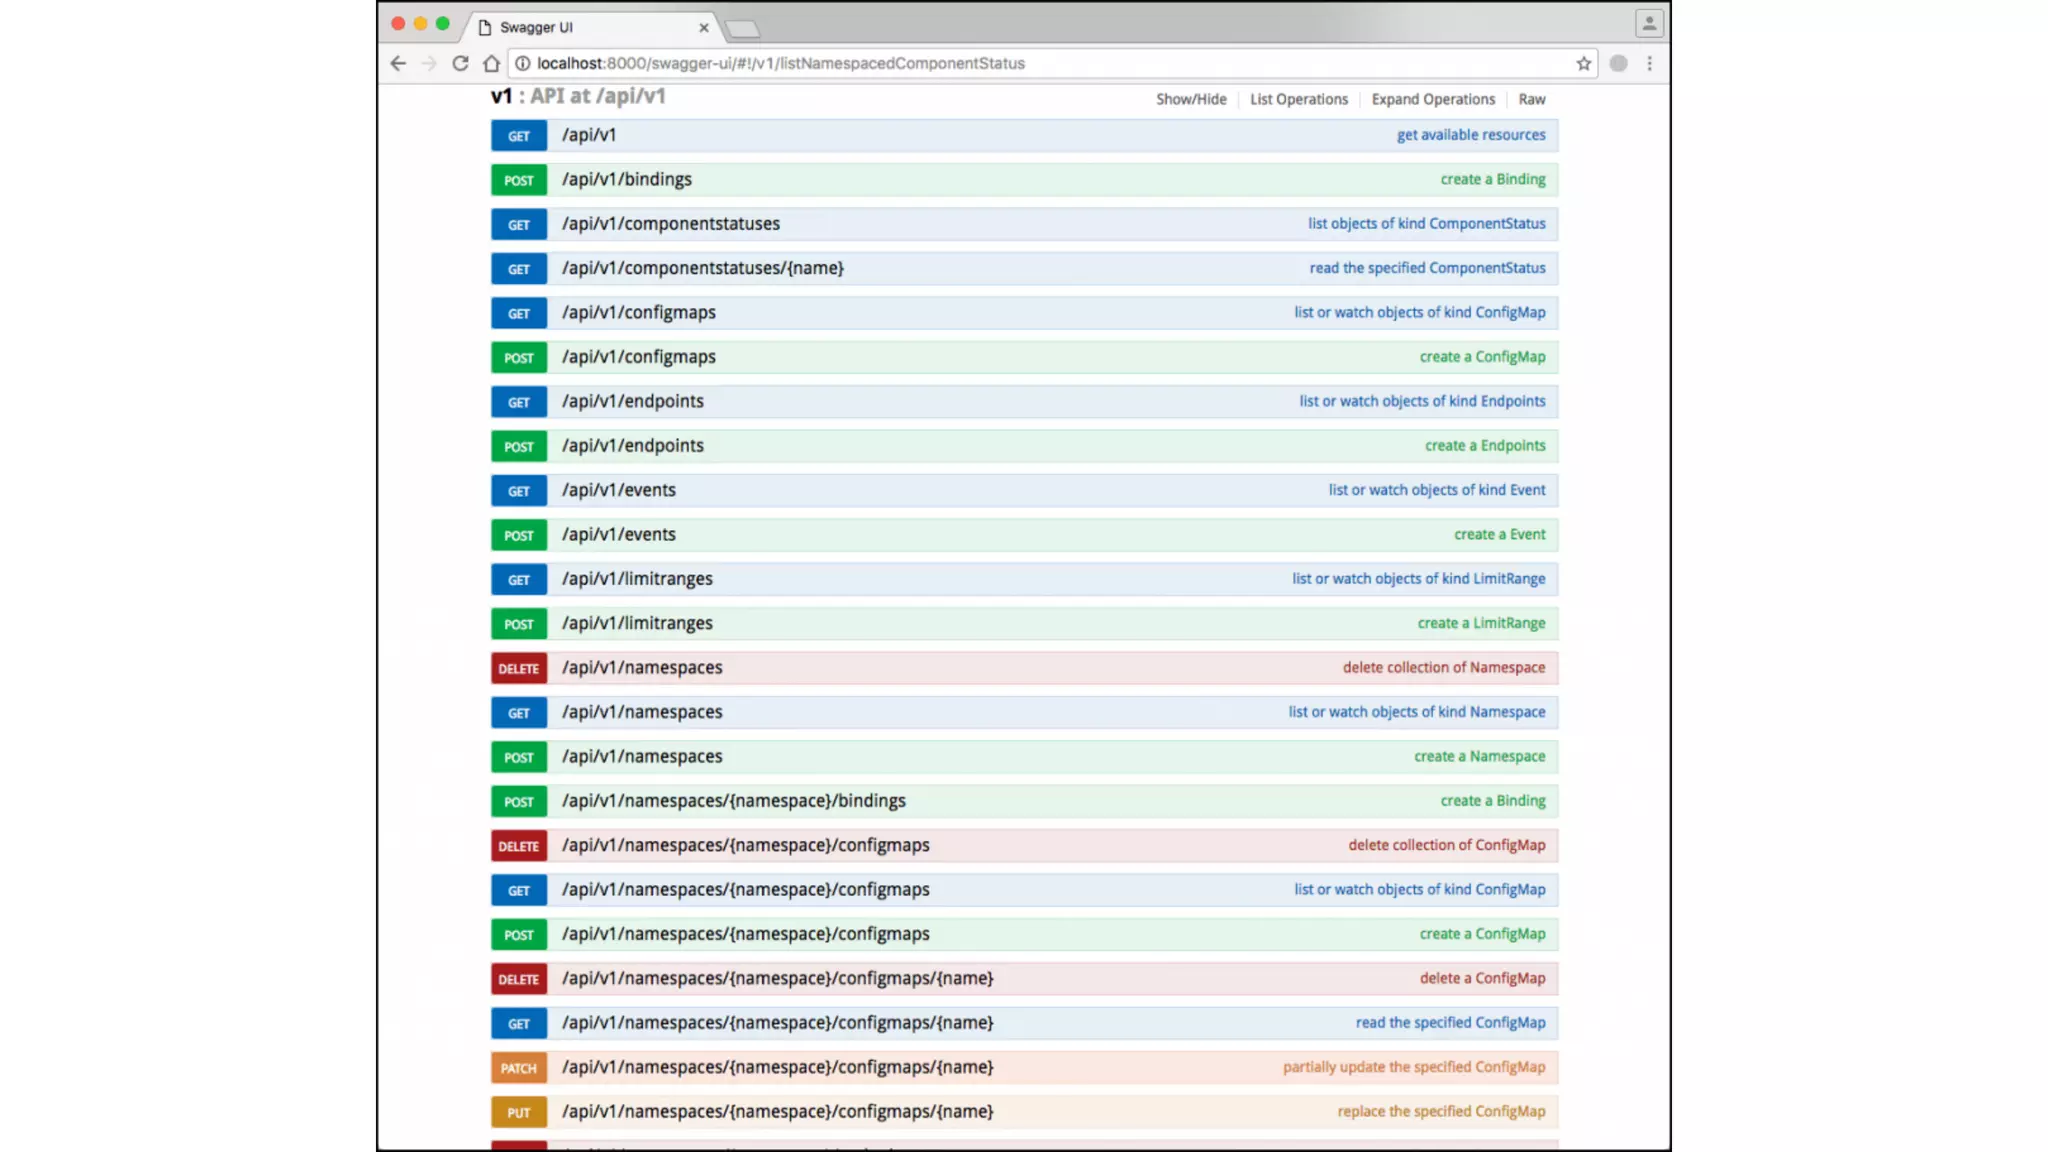Click the Raw link
The height and width of the screenshot is (1152, 2048).
(x=1531, y=99)
